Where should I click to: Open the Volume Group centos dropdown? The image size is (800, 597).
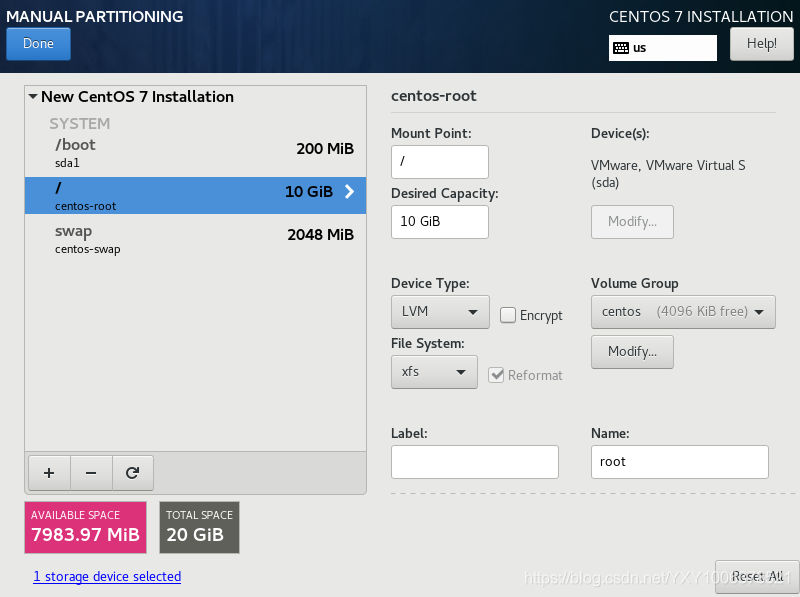(x=683, y=312)
